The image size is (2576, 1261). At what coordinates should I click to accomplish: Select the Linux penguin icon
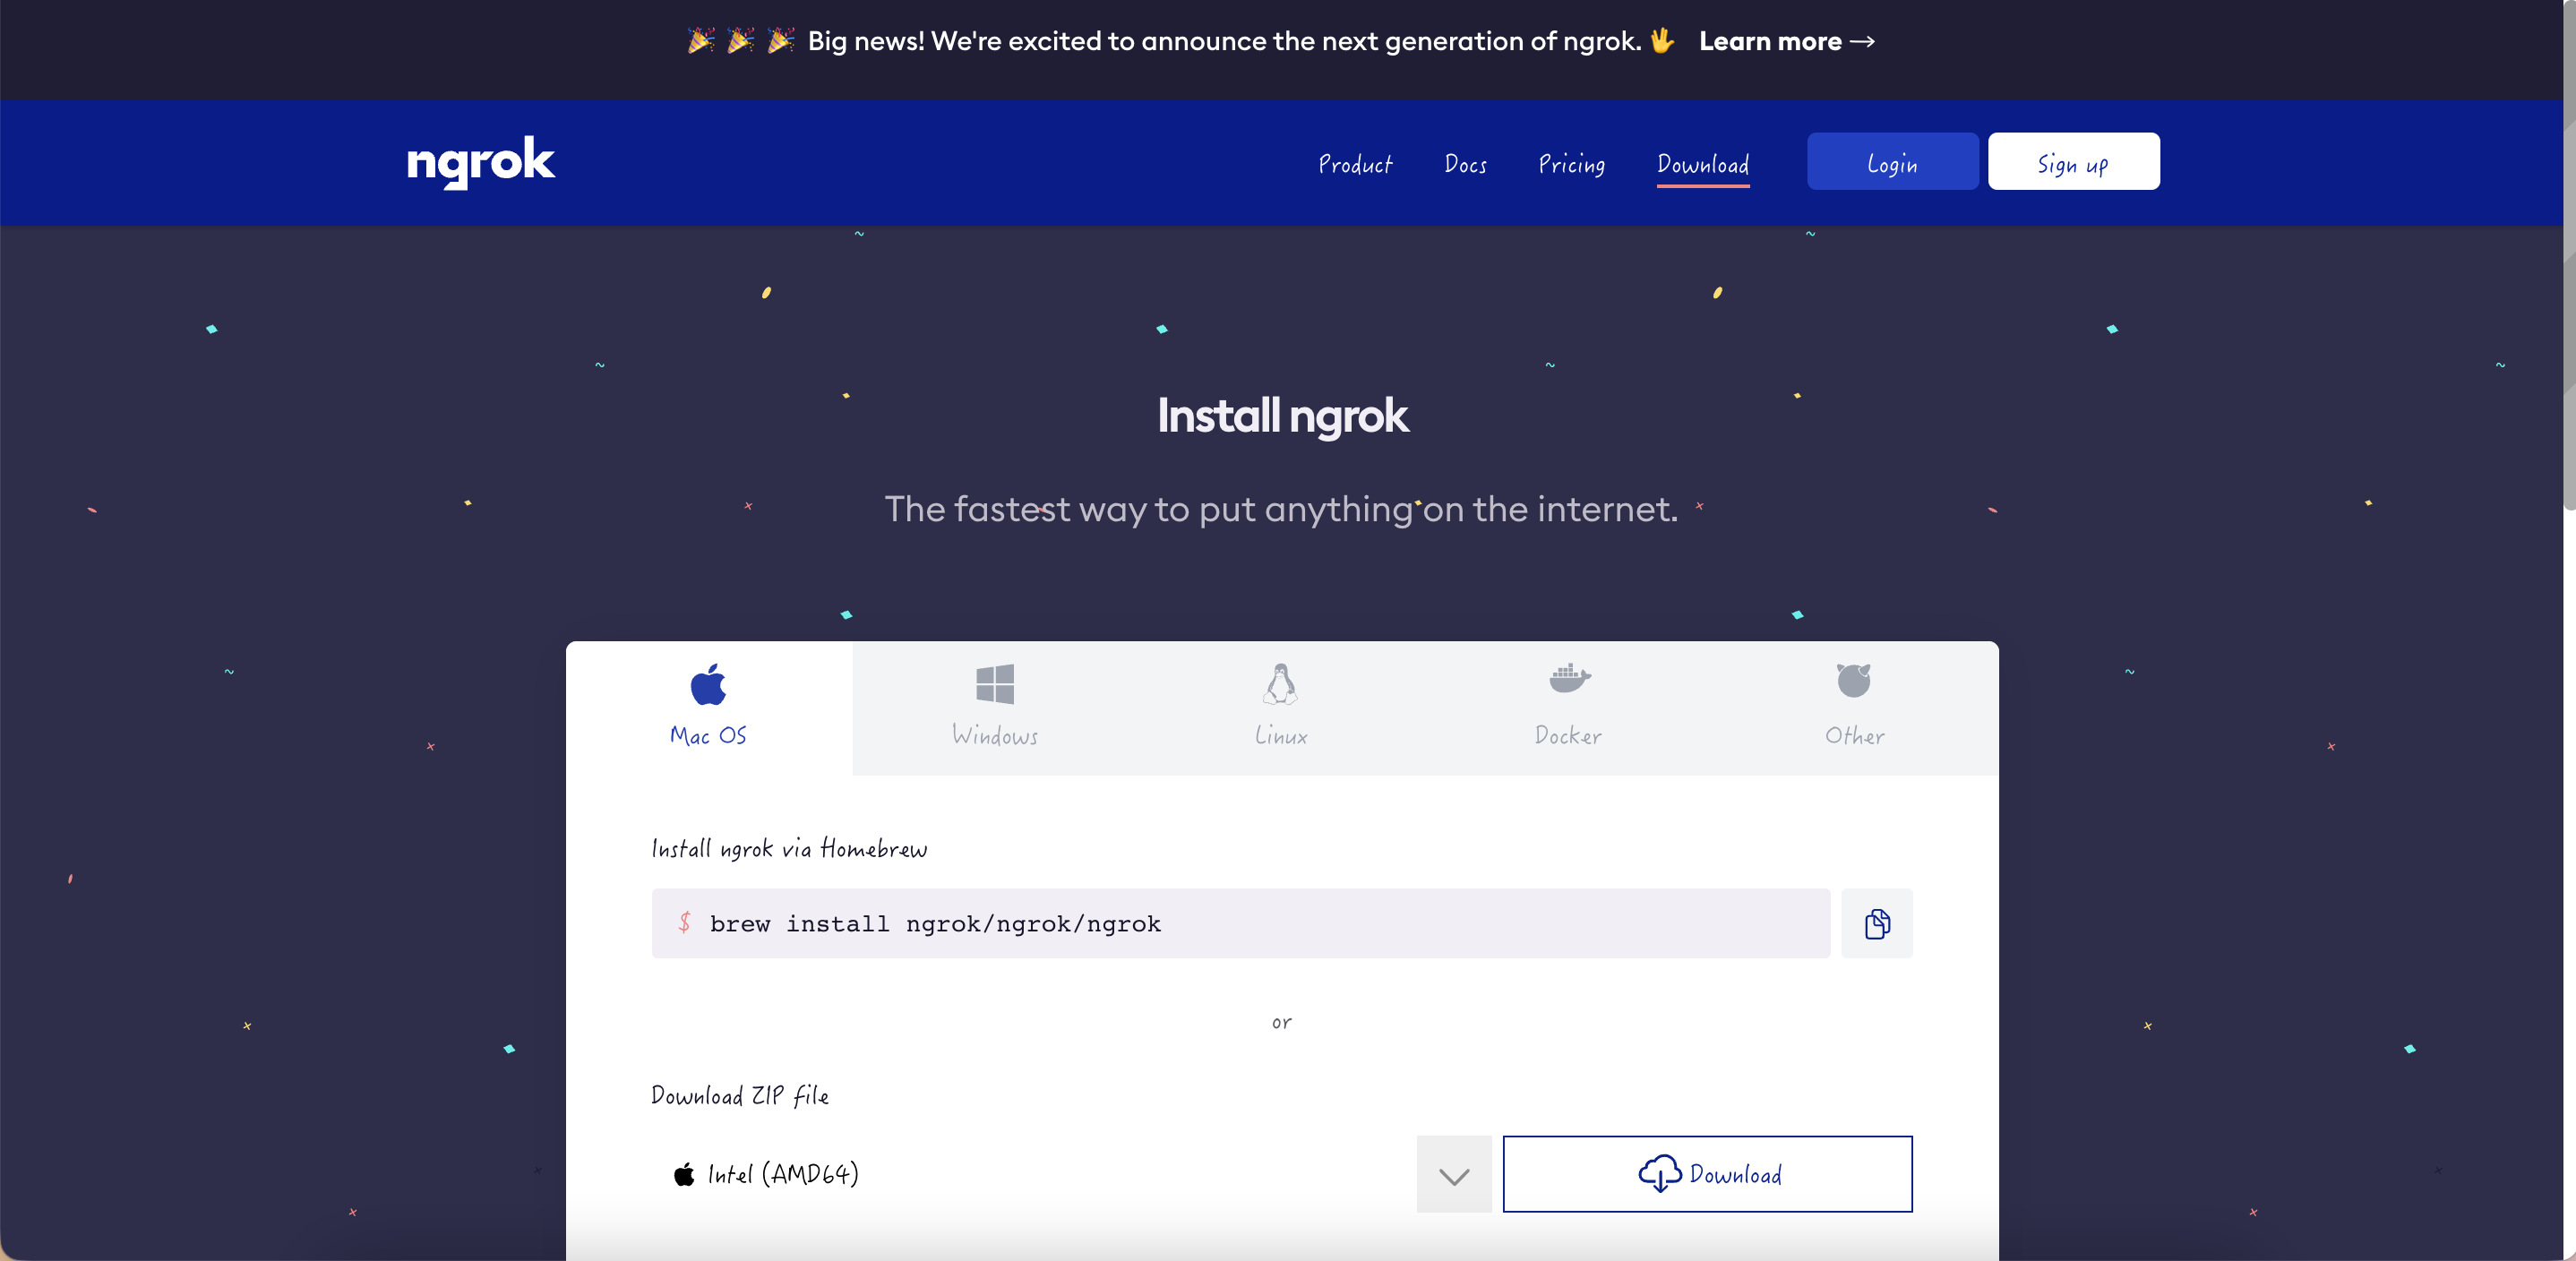(x=1280, y=685)
